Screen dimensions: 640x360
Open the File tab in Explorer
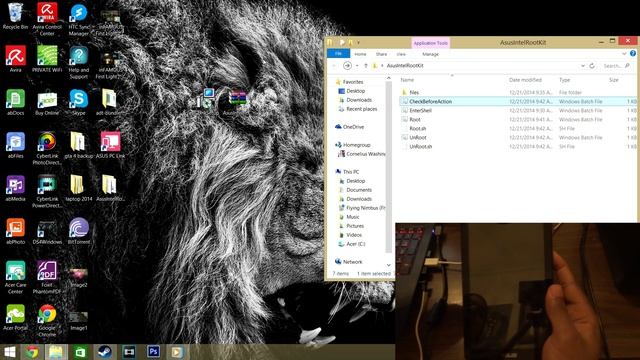coord(338,54)
